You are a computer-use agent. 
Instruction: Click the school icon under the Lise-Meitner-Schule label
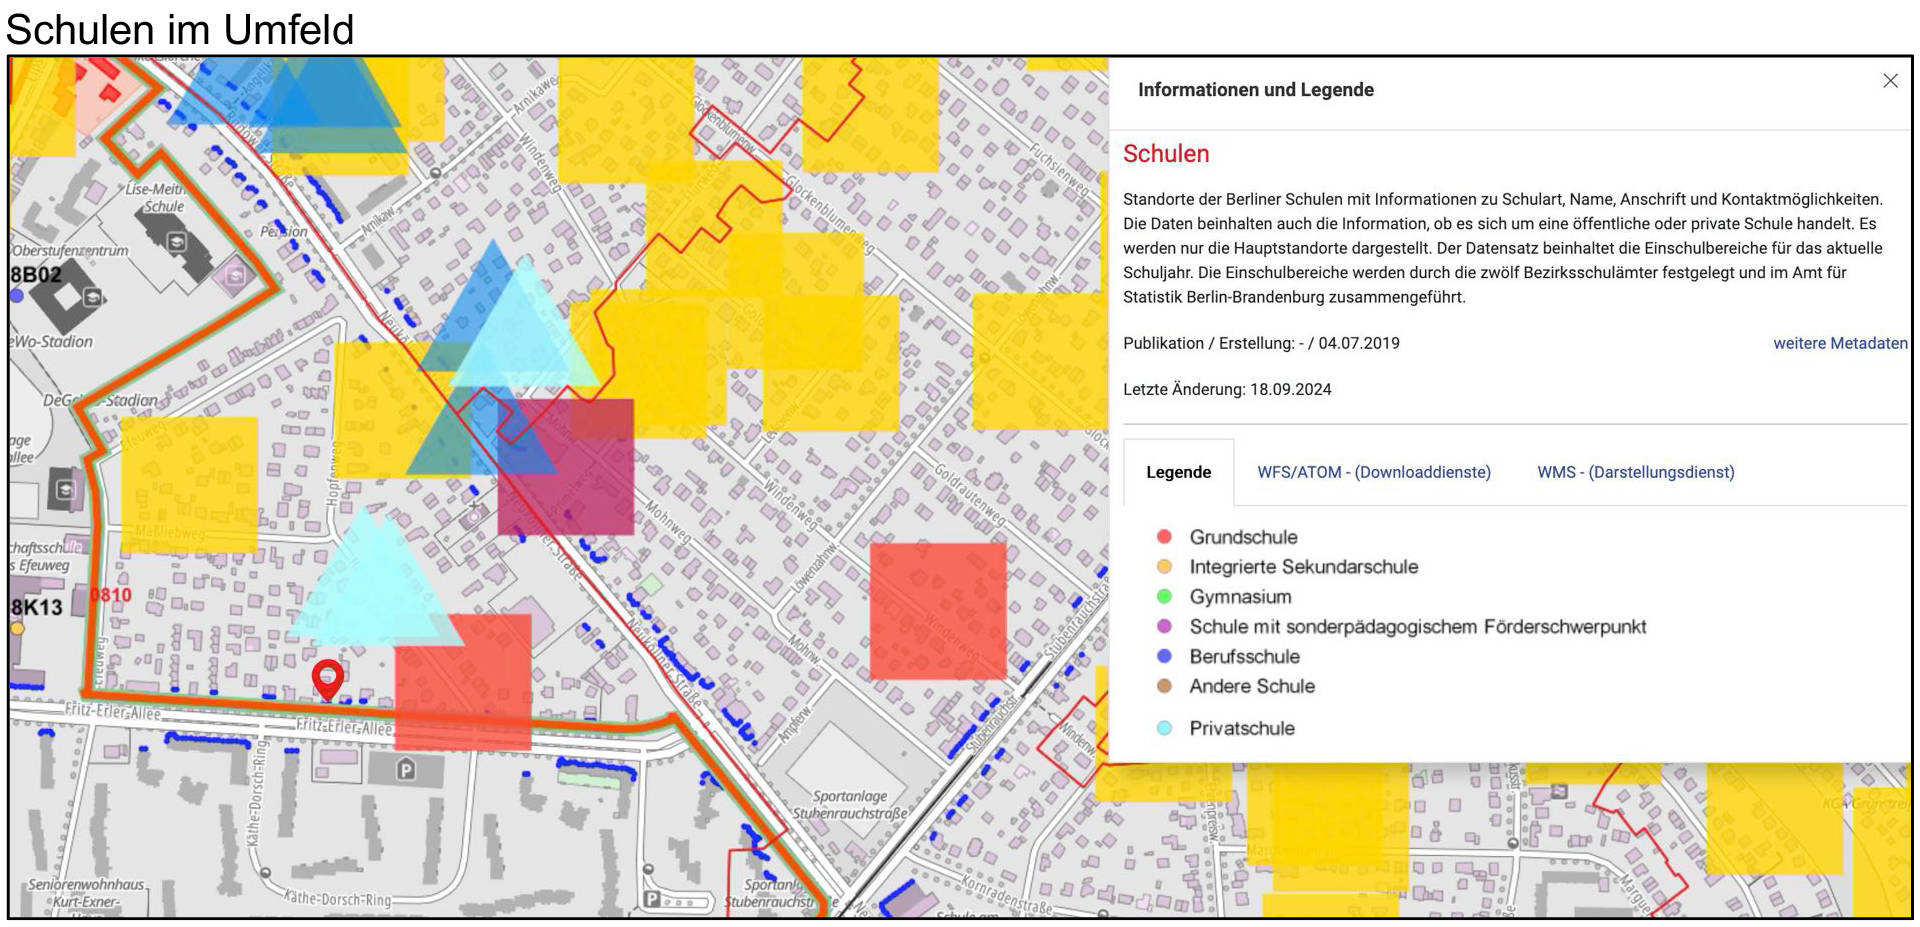[x=176, y=242]
